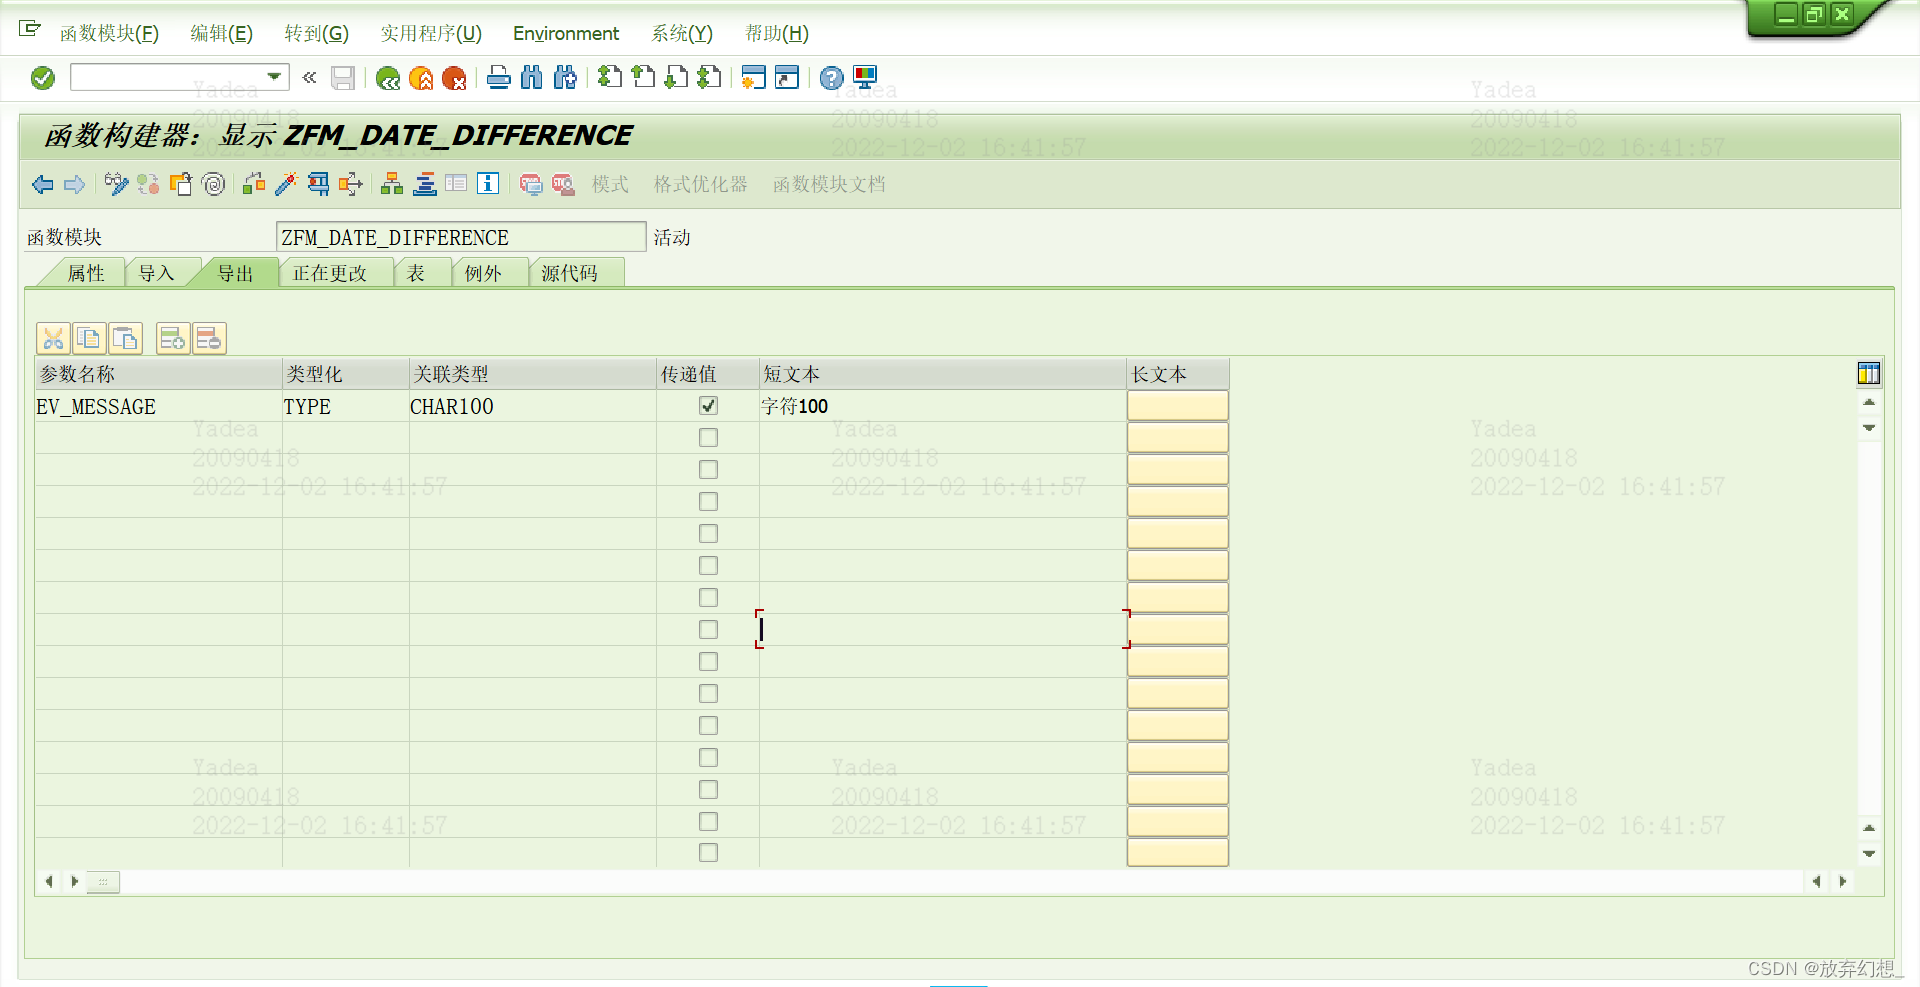
Task: Switch to the 属性 tab
Action: [x=85, y=273]
